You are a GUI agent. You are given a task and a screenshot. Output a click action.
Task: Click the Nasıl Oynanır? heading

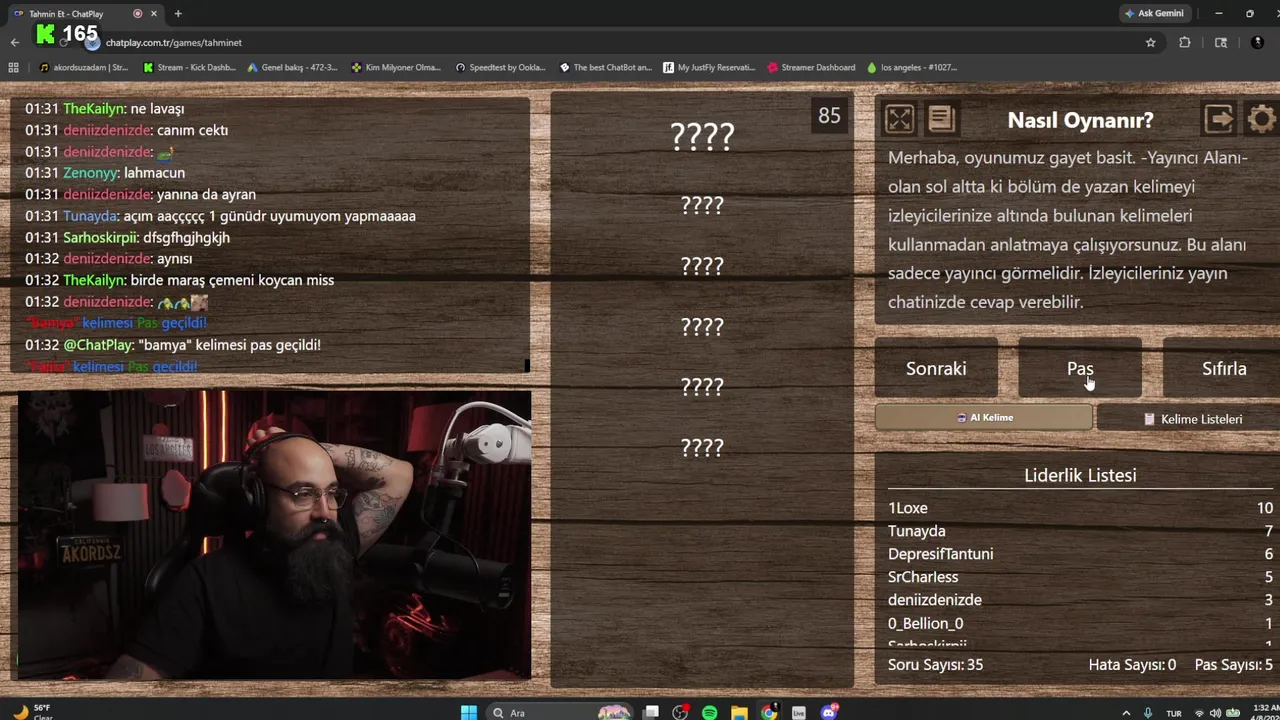tap(1080, 120)
